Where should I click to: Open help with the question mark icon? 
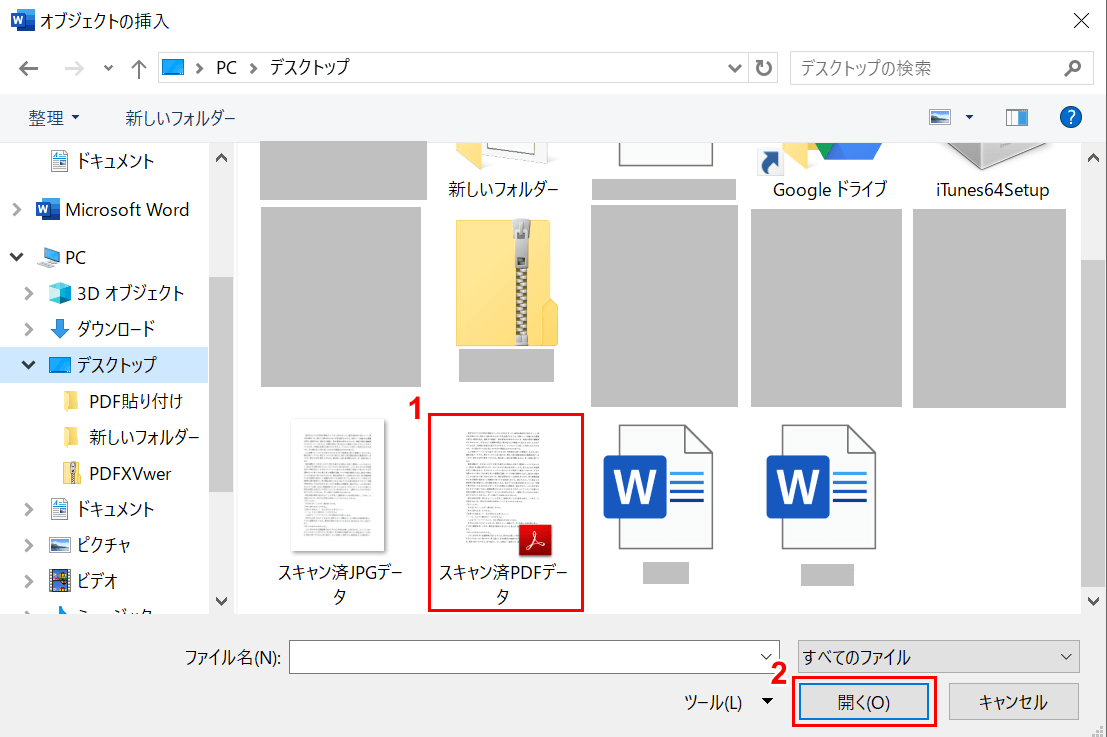(1071, 117)
